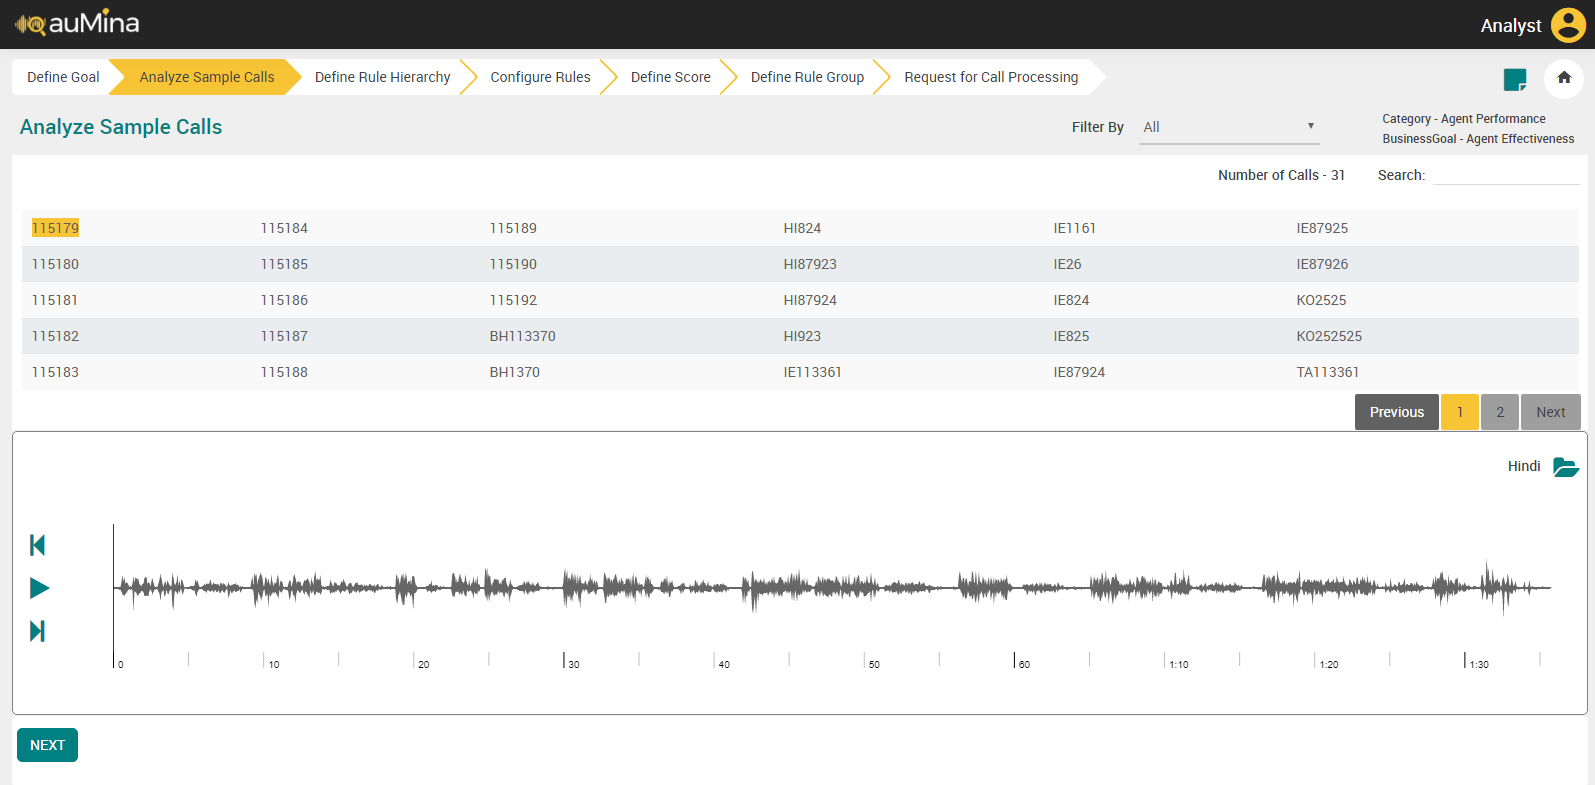Select call BH113370
Screen dimensions: 1595x785
tap(522, 336)
